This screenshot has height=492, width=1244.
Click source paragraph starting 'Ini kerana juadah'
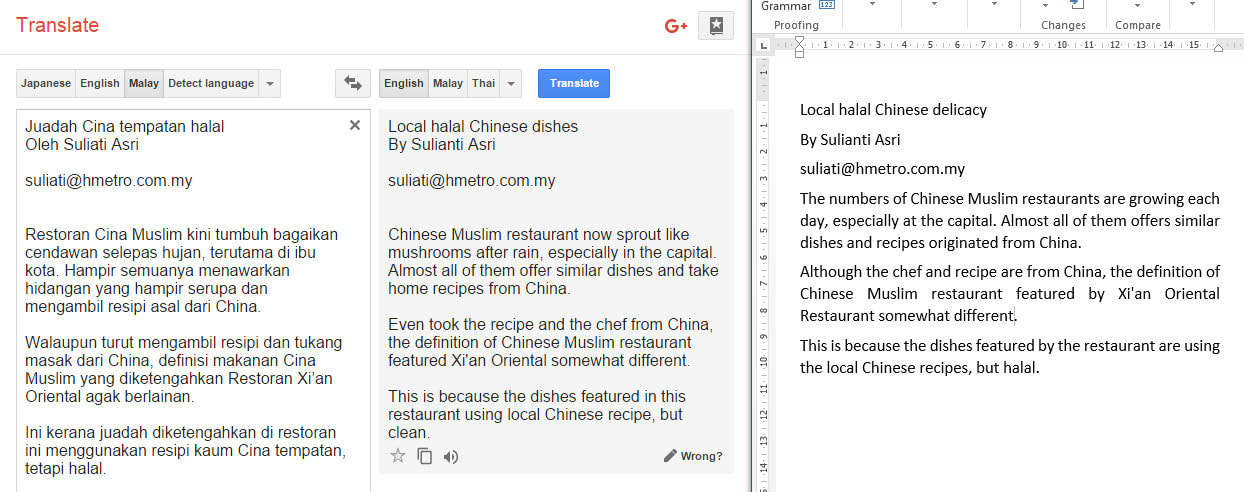click(186, 450)
